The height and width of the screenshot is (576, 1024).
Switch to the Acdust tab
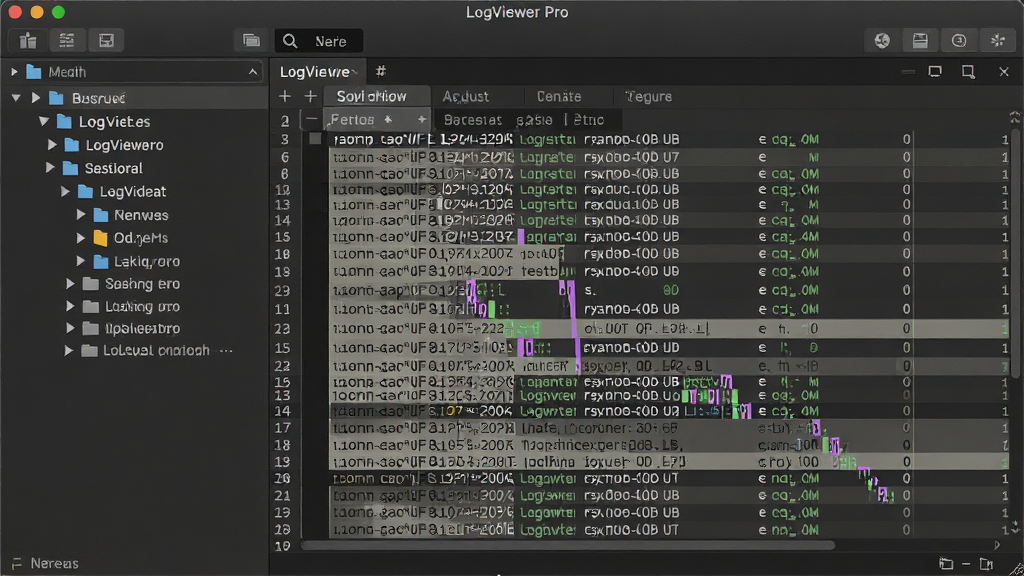coord(466,97)
